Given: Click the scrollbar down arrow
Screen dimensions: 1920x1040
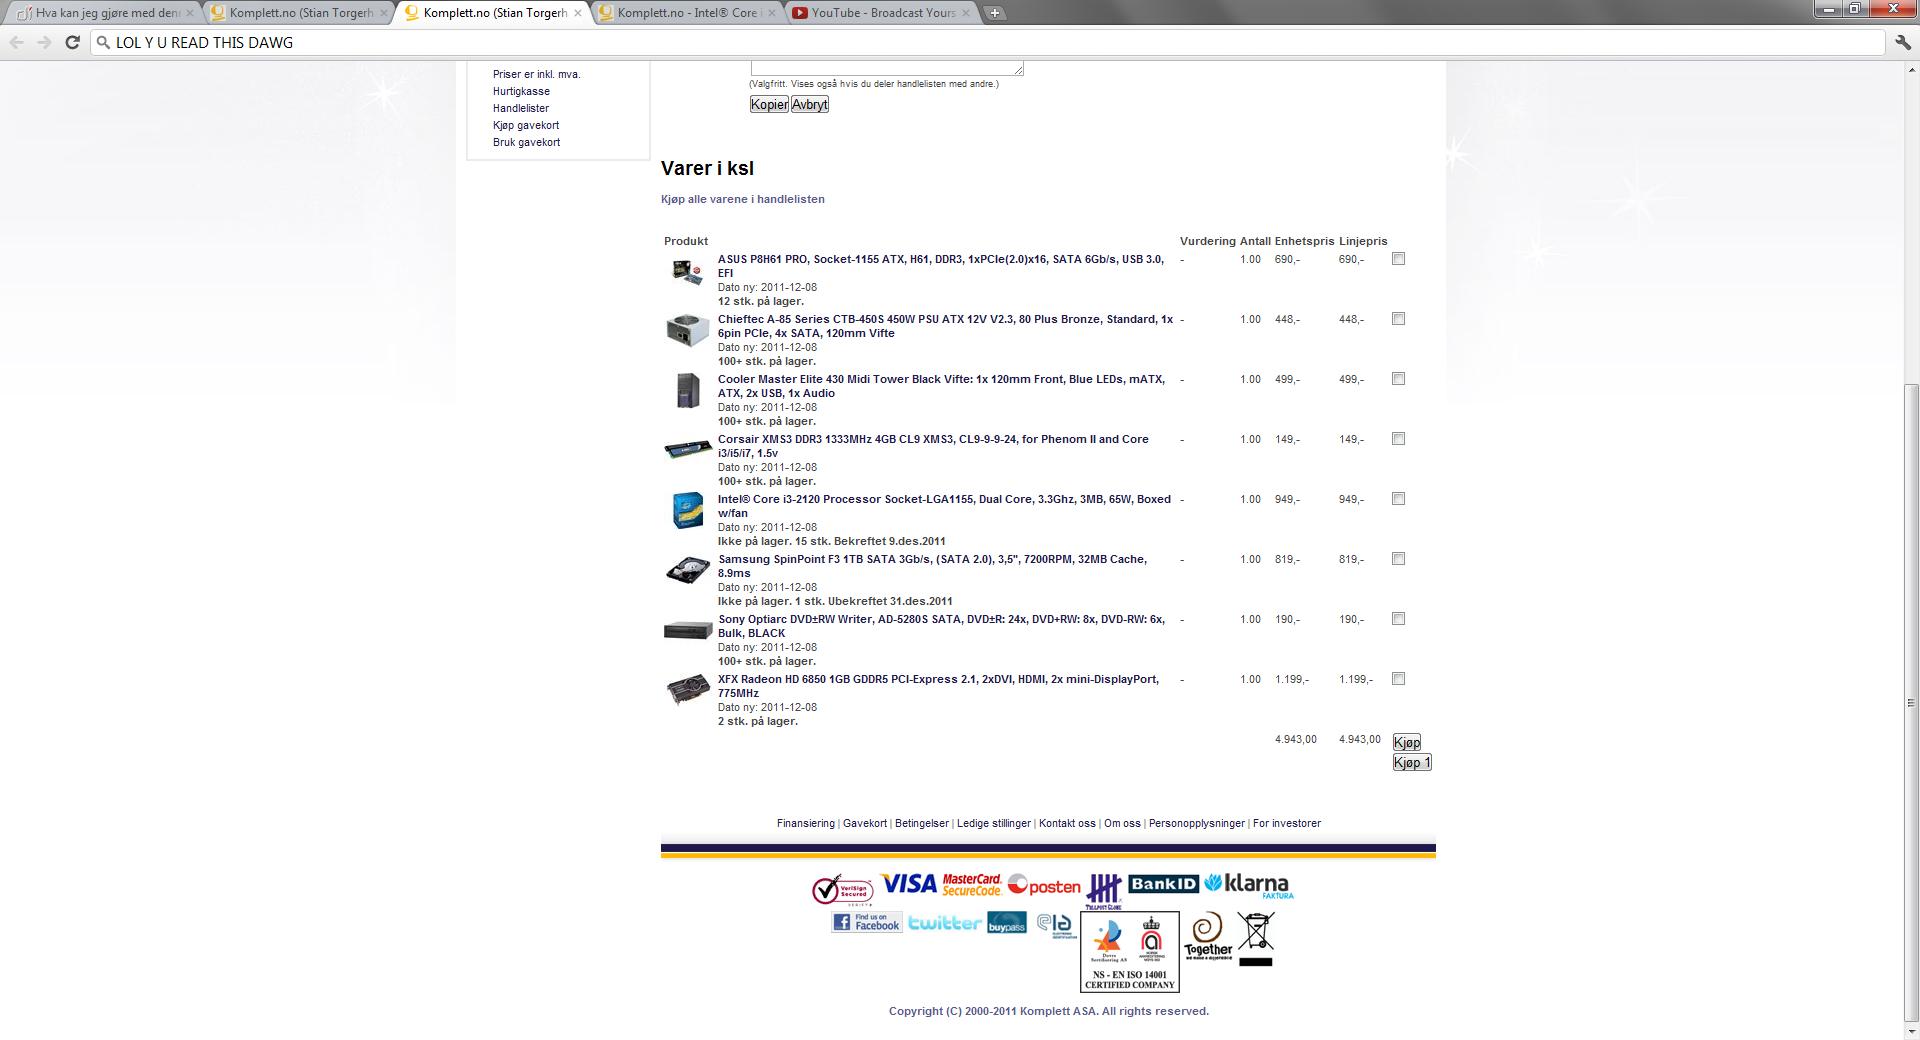Looking at the screenshot, I should click(x=1911, y=1031).
